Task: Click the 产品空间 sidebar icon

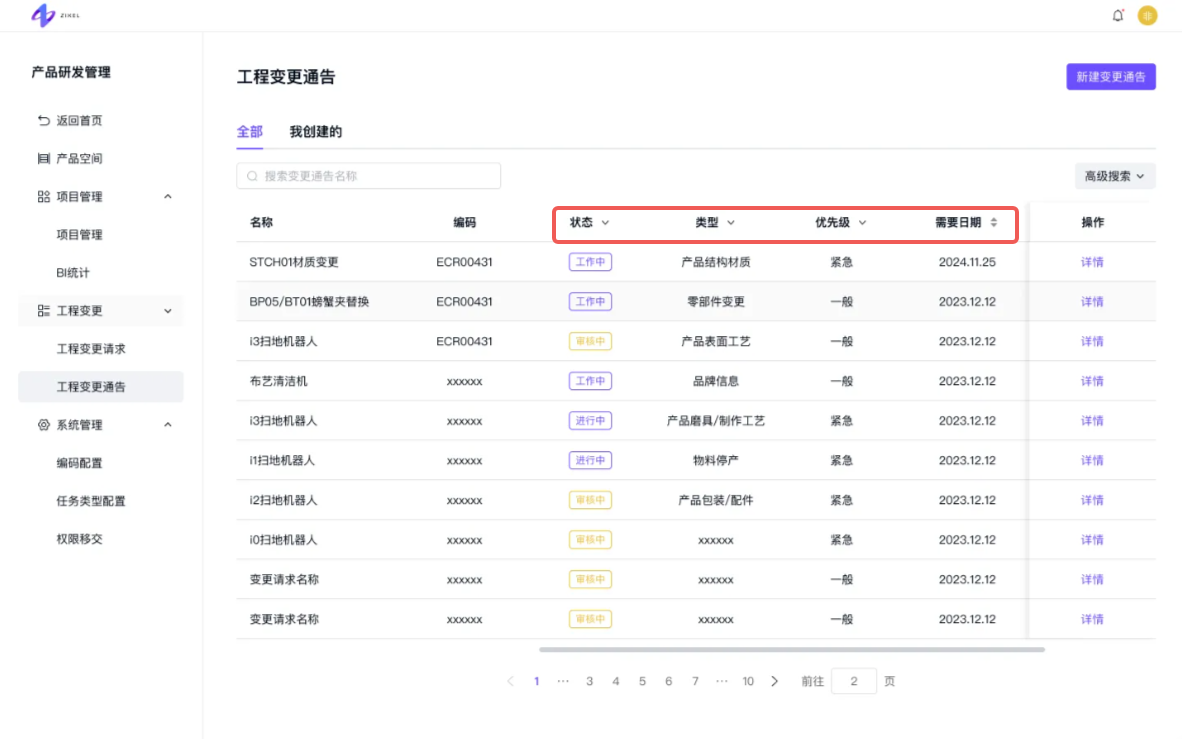Action: [44, 158]
